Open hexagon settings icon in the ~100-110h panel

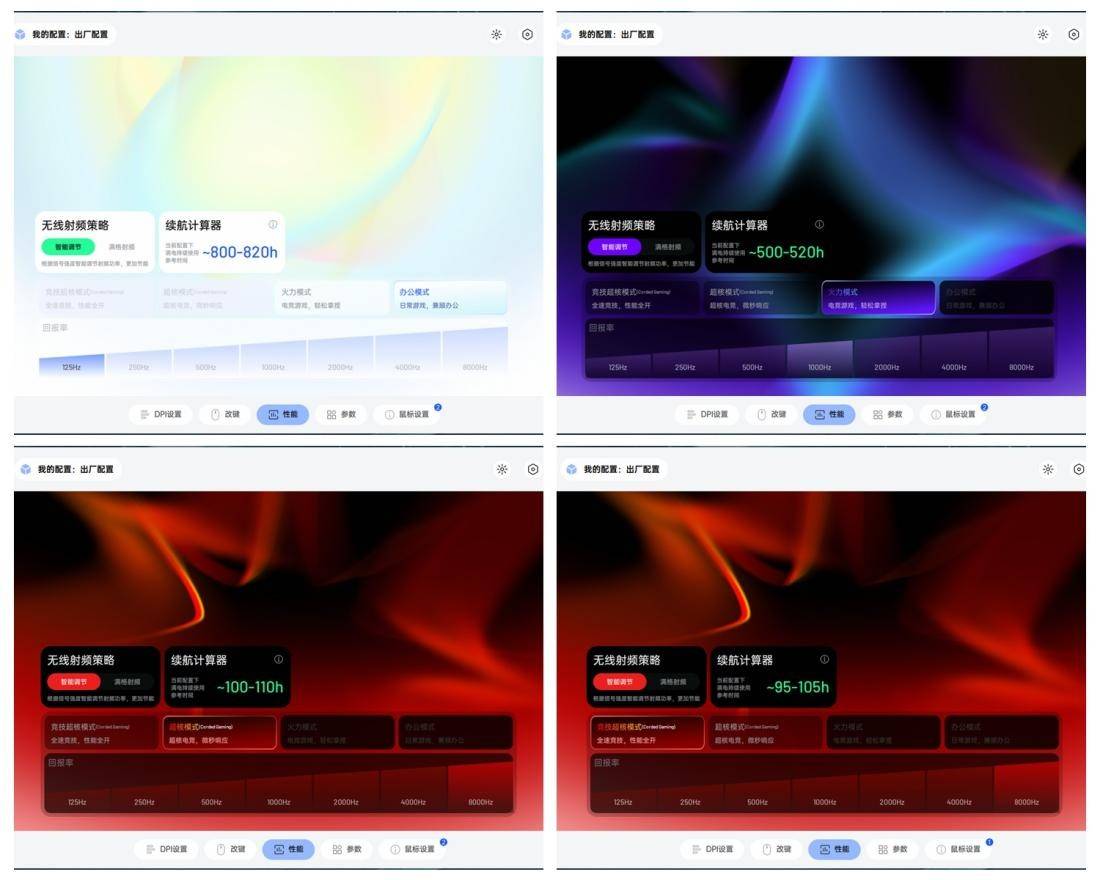click(x=532, y=469)
